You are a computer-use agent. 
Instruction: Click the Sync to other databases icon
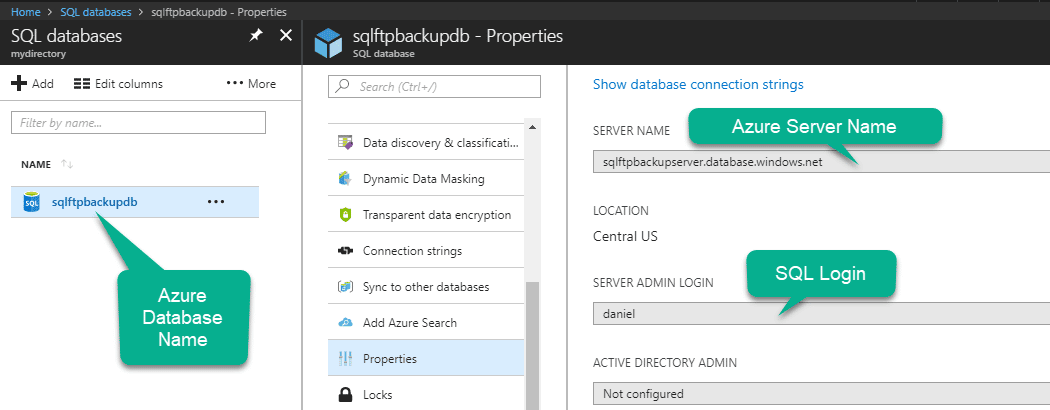click(x=345, y=287)
